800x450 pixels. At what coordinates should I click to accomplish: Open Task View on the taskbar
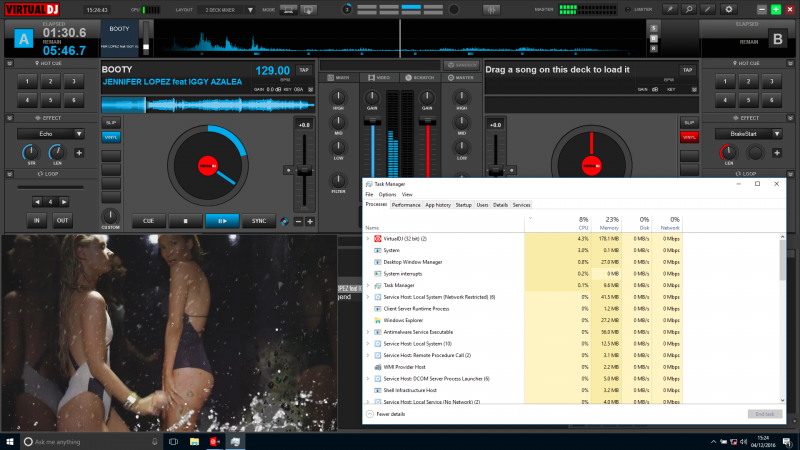(x=173, y=441)
